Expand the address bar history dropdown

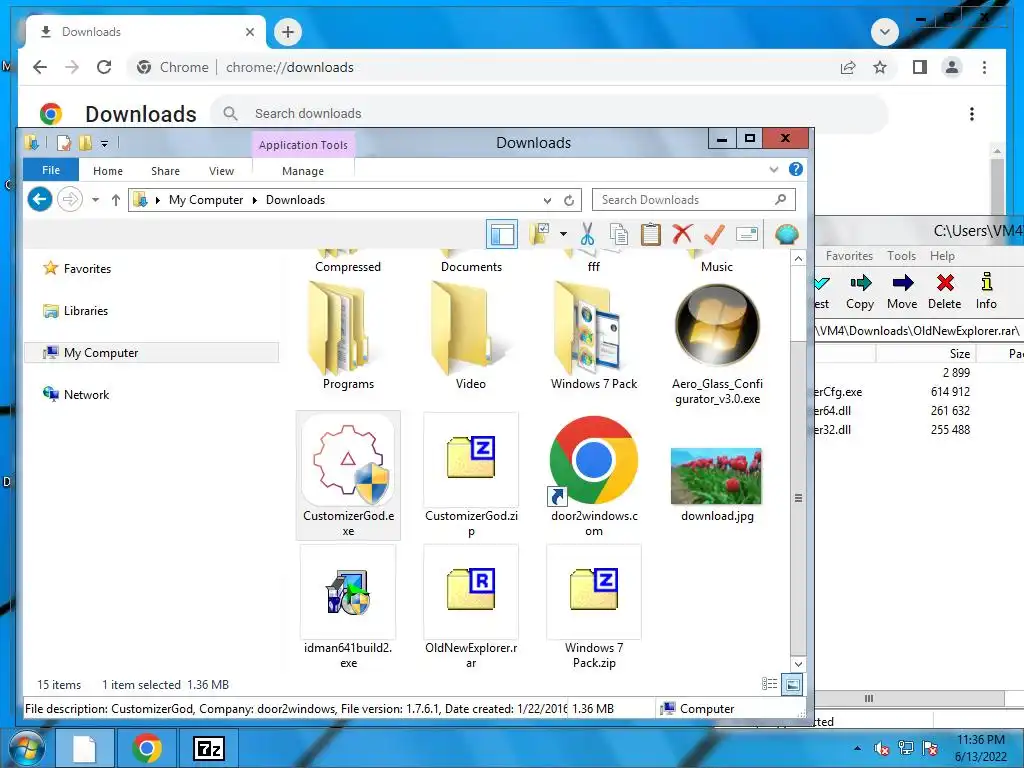[x=547, y=200]
